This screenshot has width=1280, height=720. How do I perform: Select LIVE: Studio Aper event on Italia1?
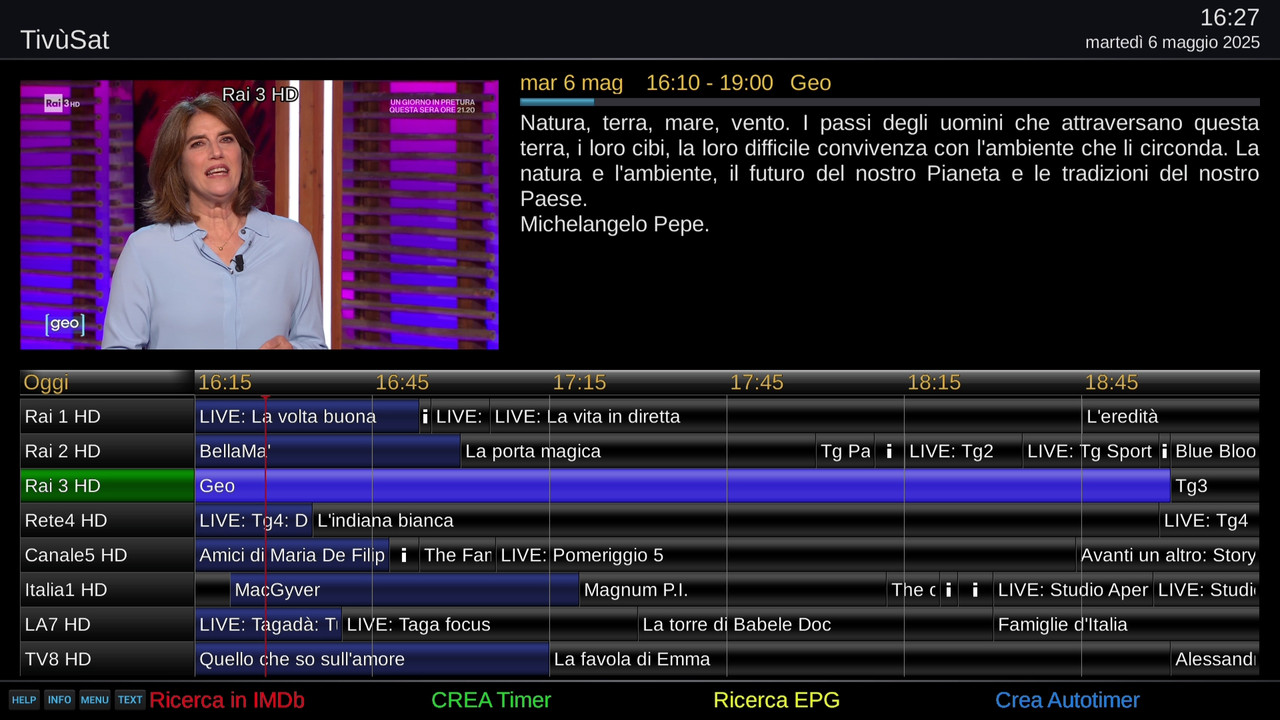pyautogui.click(x=1073, y=590)
